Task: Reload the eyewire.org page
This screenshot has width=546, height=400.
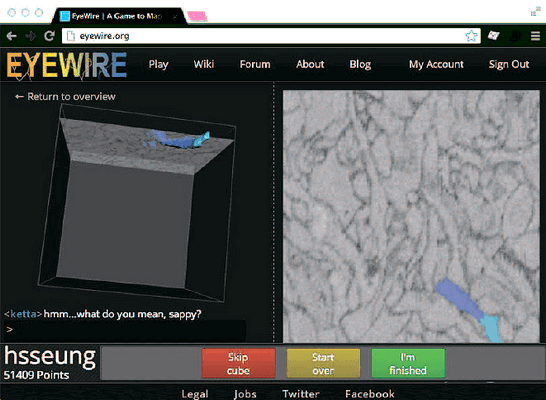Action: [x=49, y=36]
